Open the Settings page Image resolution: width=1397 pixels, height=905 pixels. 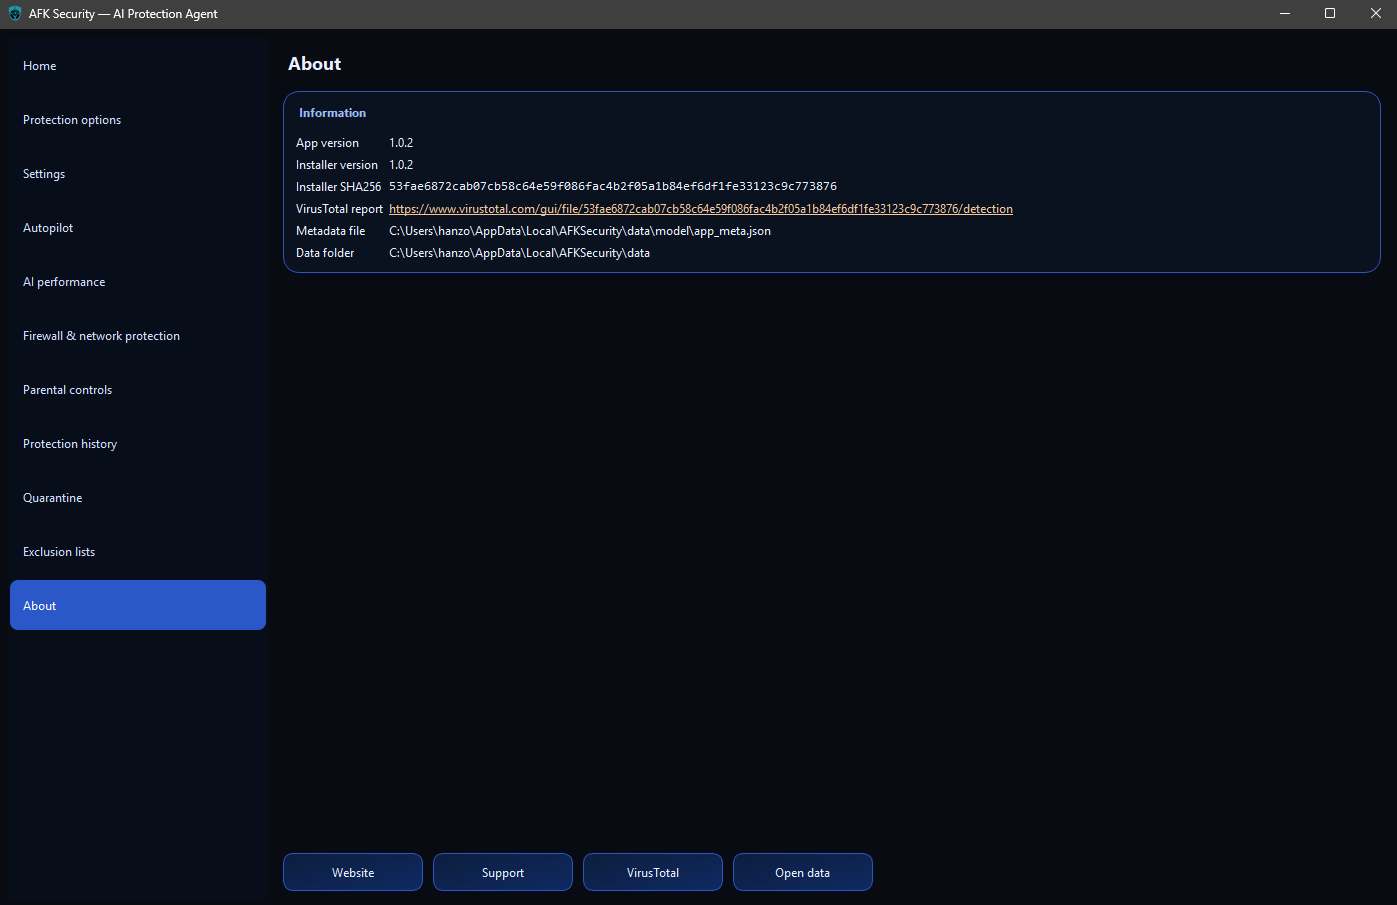(x=44, y=173)
